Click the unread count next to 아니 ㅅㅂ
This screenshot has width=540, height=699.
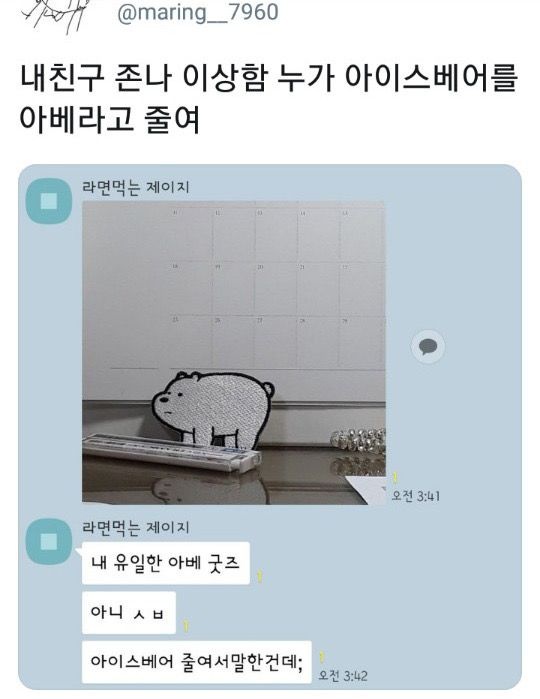pyautogui.click(x=186, y=625)
